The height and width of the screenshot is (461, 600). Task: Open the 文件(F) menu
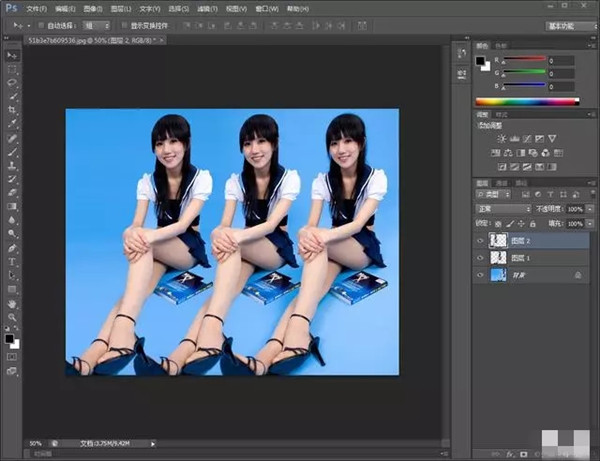tap(36, 8)
